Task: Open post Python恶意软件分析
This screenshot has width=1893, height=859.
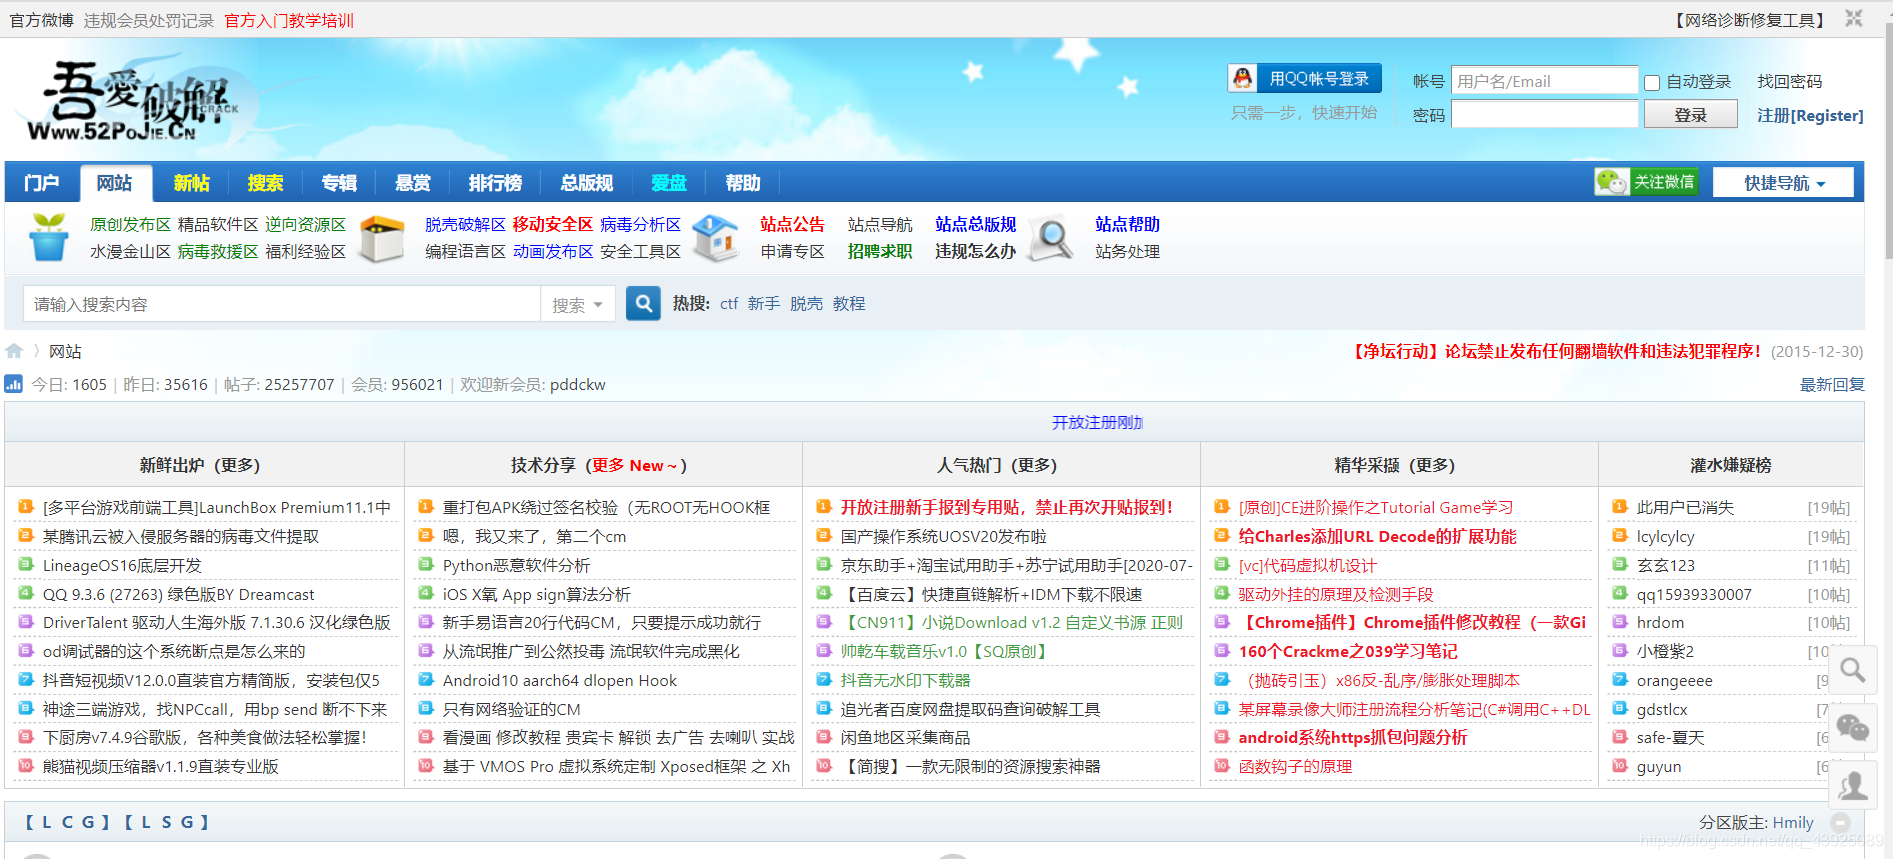Action: (x=516, y=565)
